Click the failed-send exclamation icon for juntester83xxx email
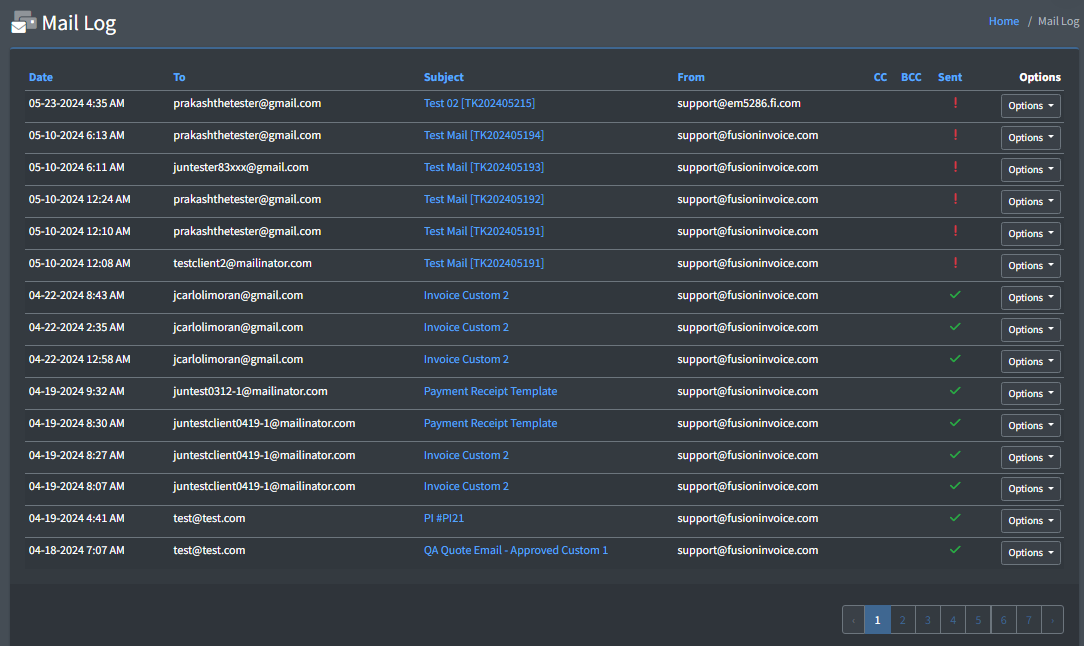 coord(955,167)
